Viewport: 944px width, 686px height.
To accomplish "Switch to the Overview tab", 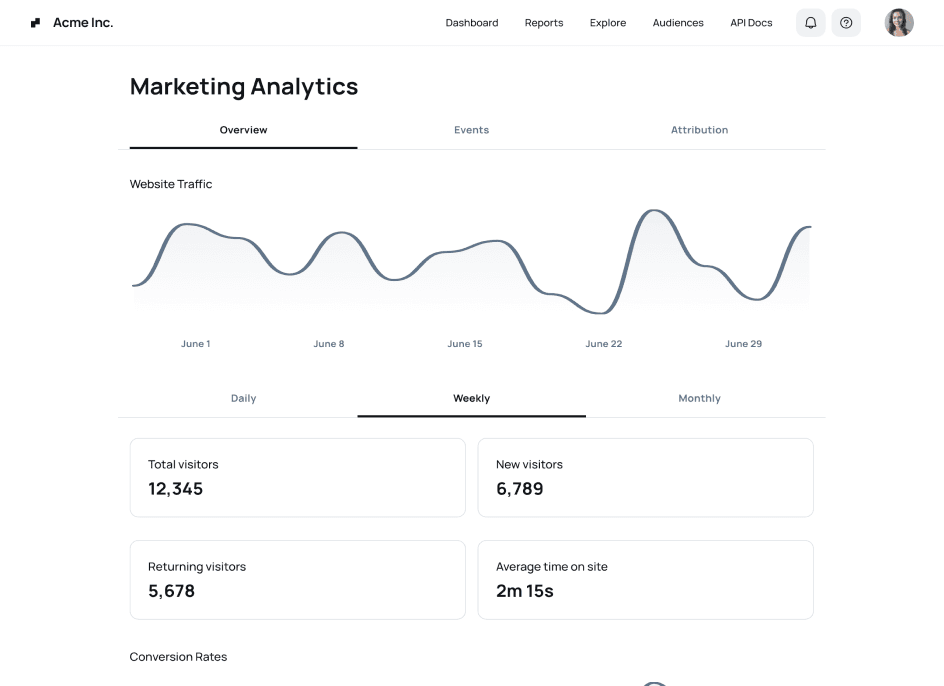I will point(243,130).
